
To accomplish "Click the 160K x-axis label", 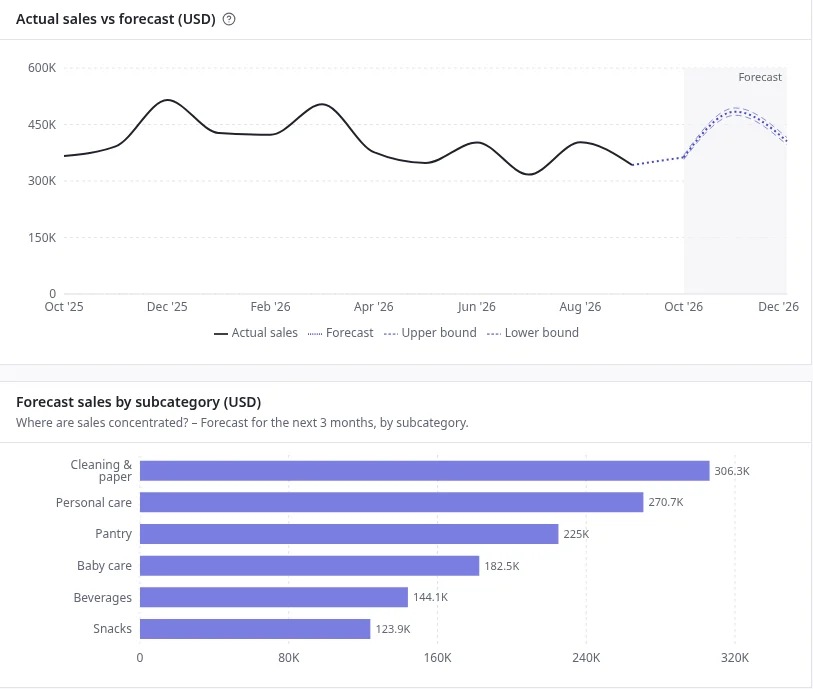I will [438, 658].
